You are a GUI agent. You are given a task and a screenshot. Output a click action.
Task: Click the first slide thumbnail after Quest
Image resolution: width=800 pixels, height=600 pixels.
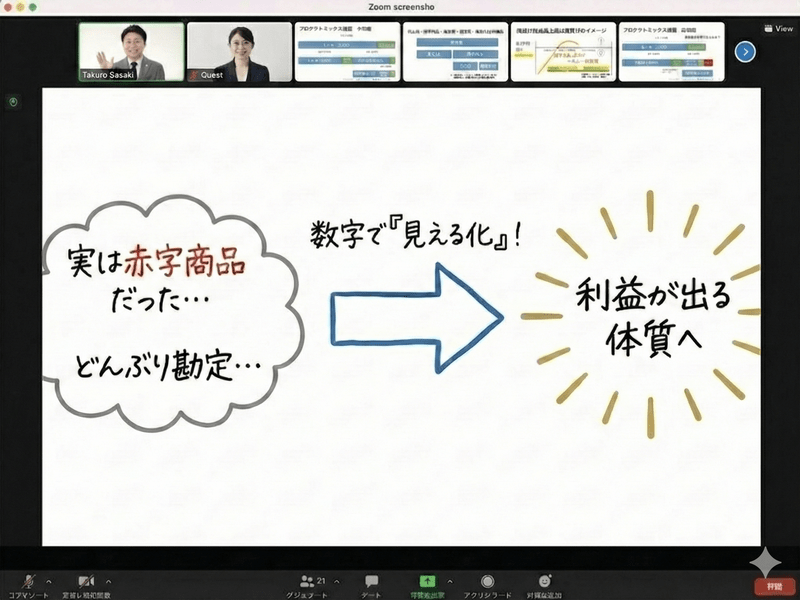346,52
